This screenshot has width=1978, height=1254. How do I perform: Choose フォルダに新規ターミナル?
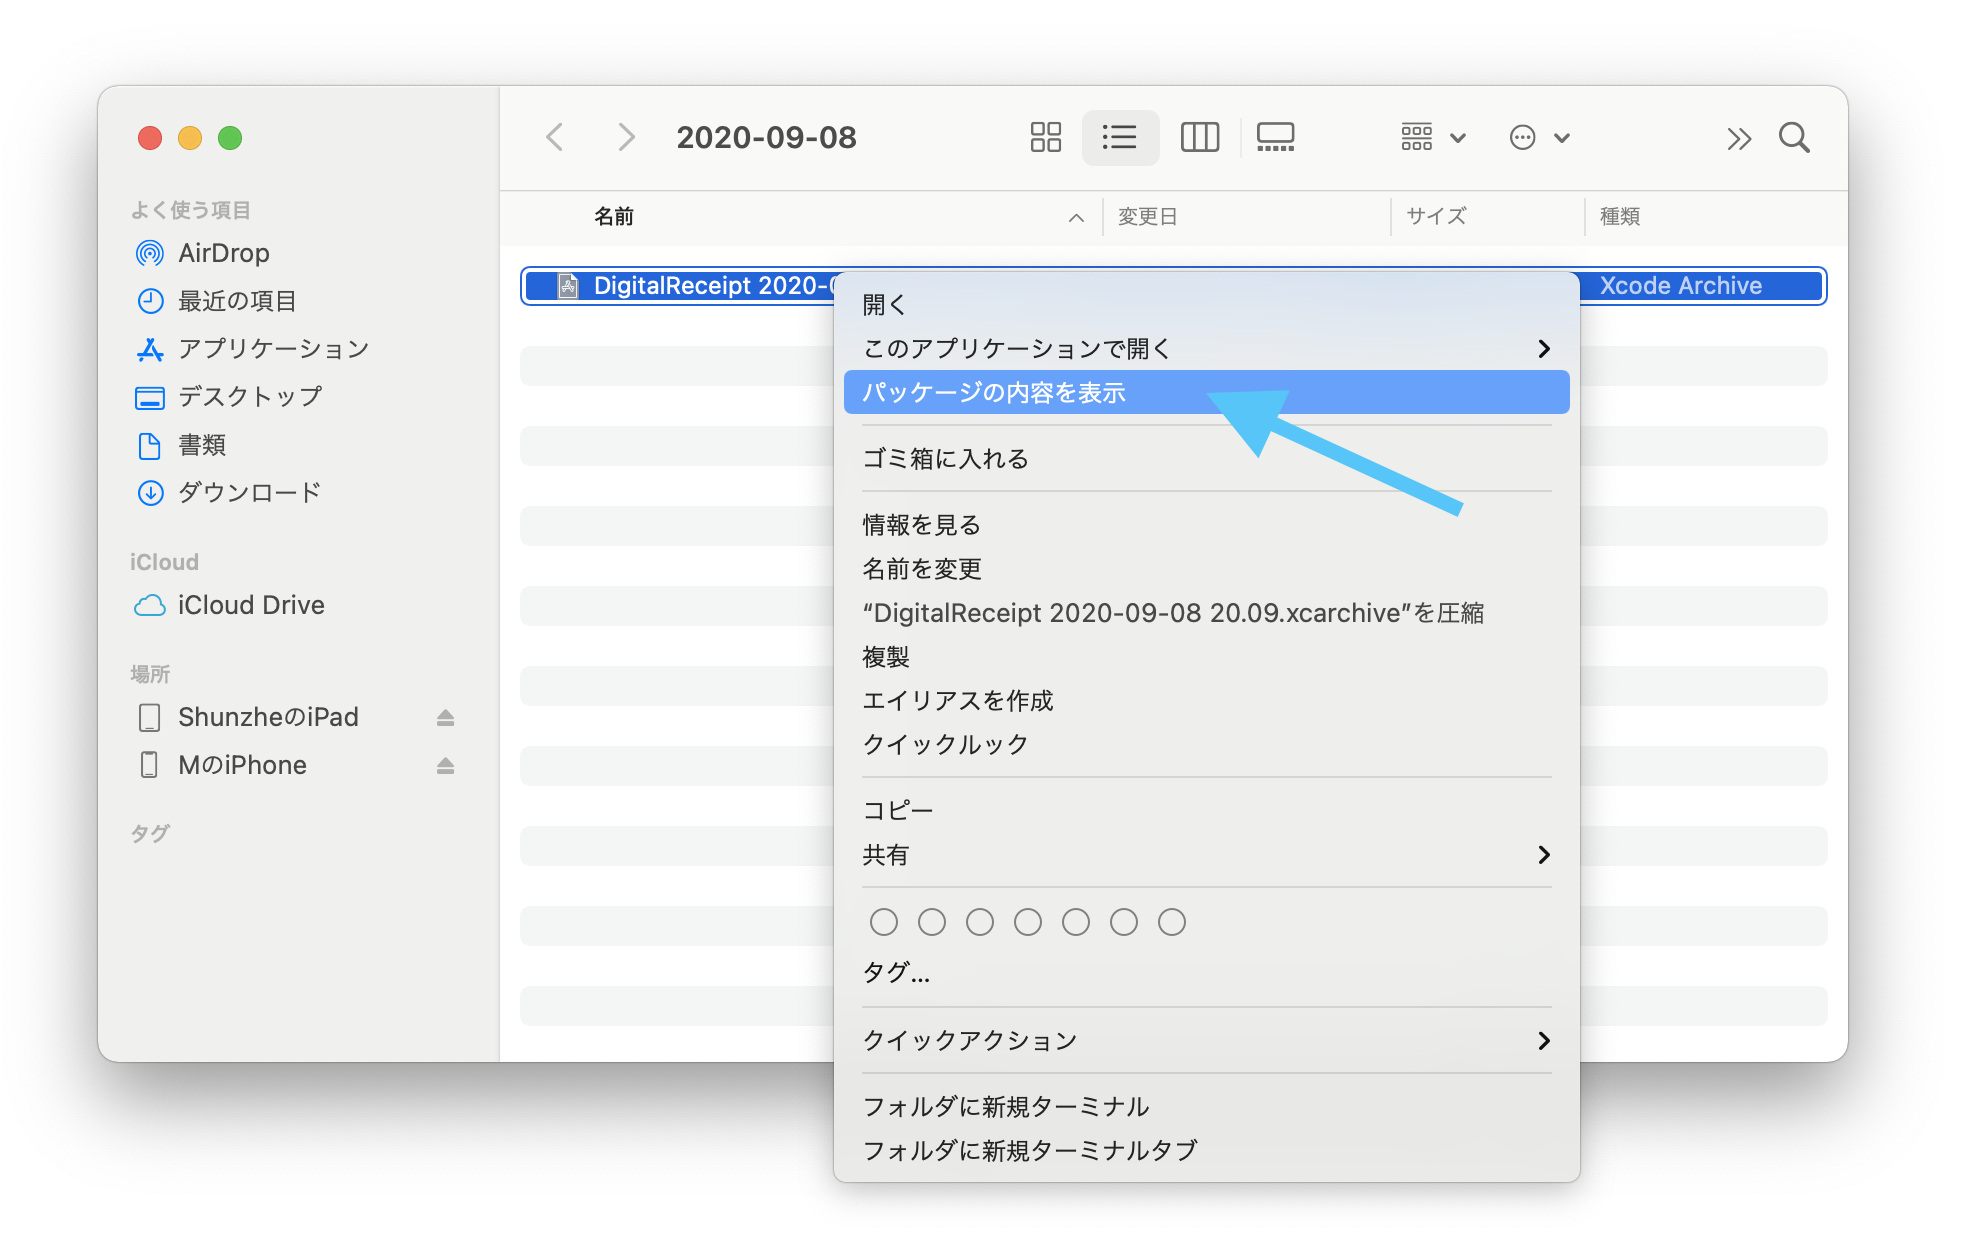tap(1206, 1106)
